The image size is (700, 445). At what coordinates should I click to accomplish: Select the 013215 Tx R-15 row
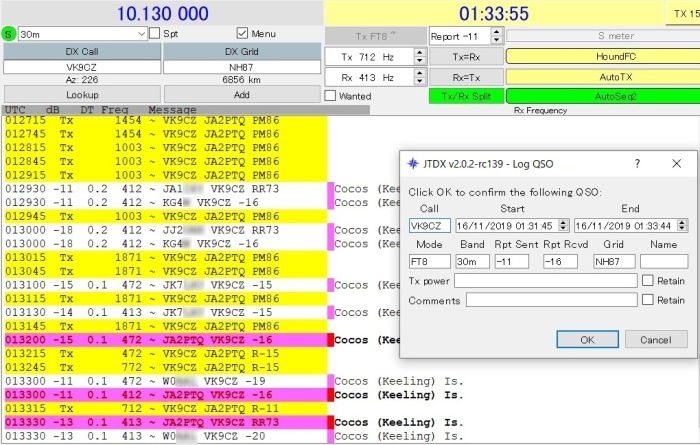pyautogui.click(x=166, y=354)
